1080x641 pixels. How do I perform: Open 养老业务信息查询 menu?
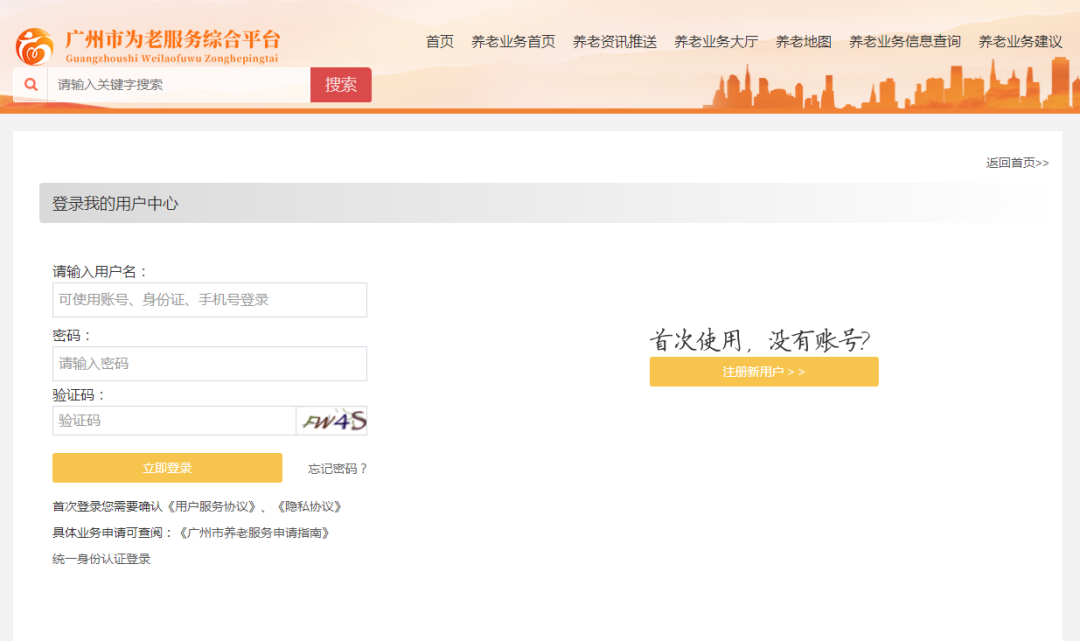904,42
